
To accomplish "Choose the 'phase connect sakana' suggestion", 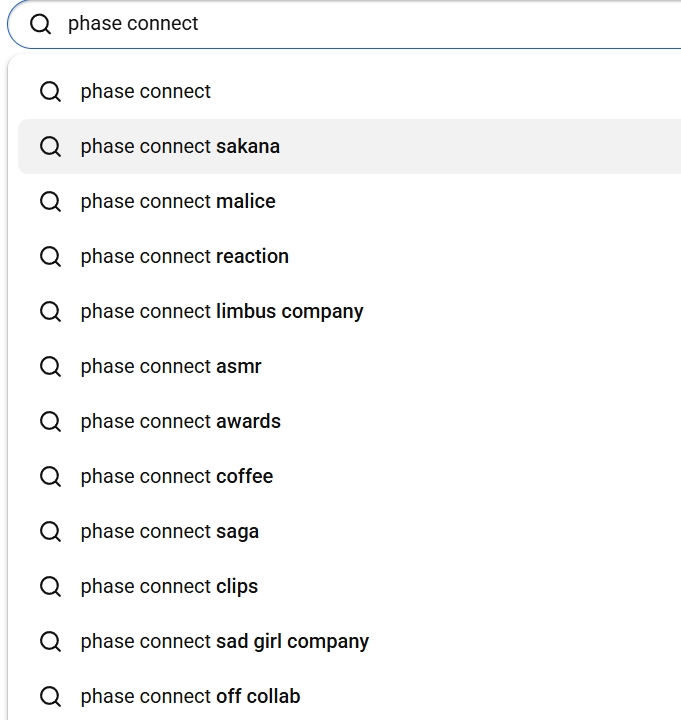I will tap(180, 147).
